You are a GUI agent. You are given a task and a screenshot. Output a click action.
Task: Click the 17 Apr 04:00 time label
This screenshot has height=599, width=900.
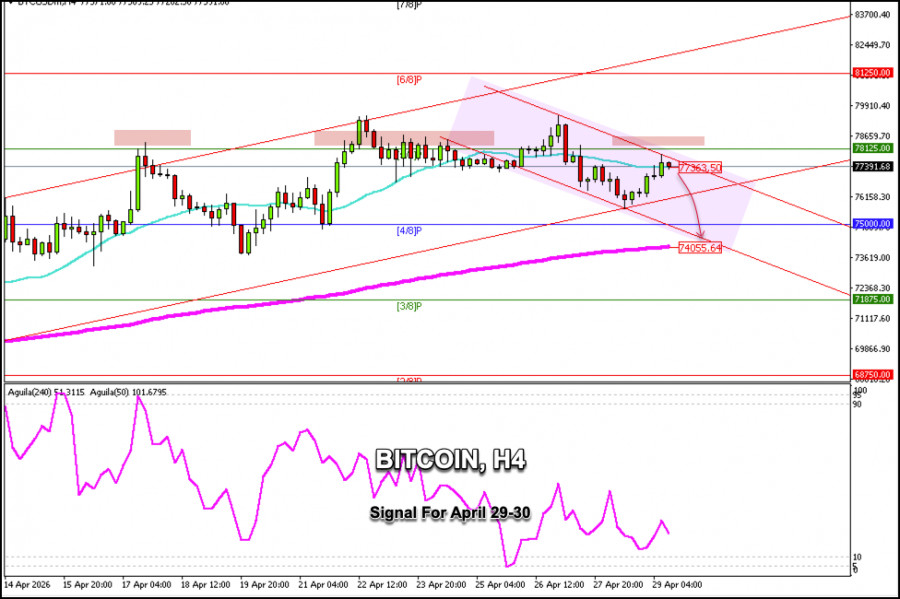(x=146, y=585)
